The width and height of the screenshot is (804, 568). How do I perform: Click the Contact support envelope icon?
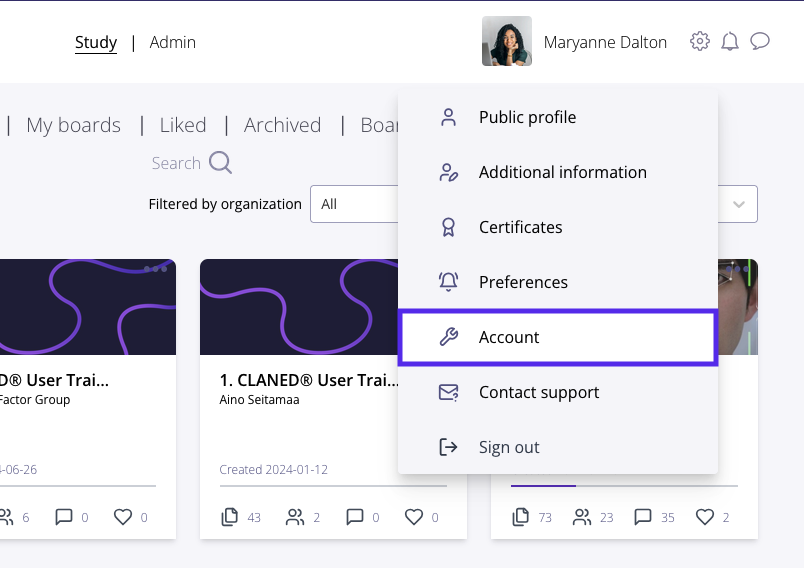(x=448, y=392)
